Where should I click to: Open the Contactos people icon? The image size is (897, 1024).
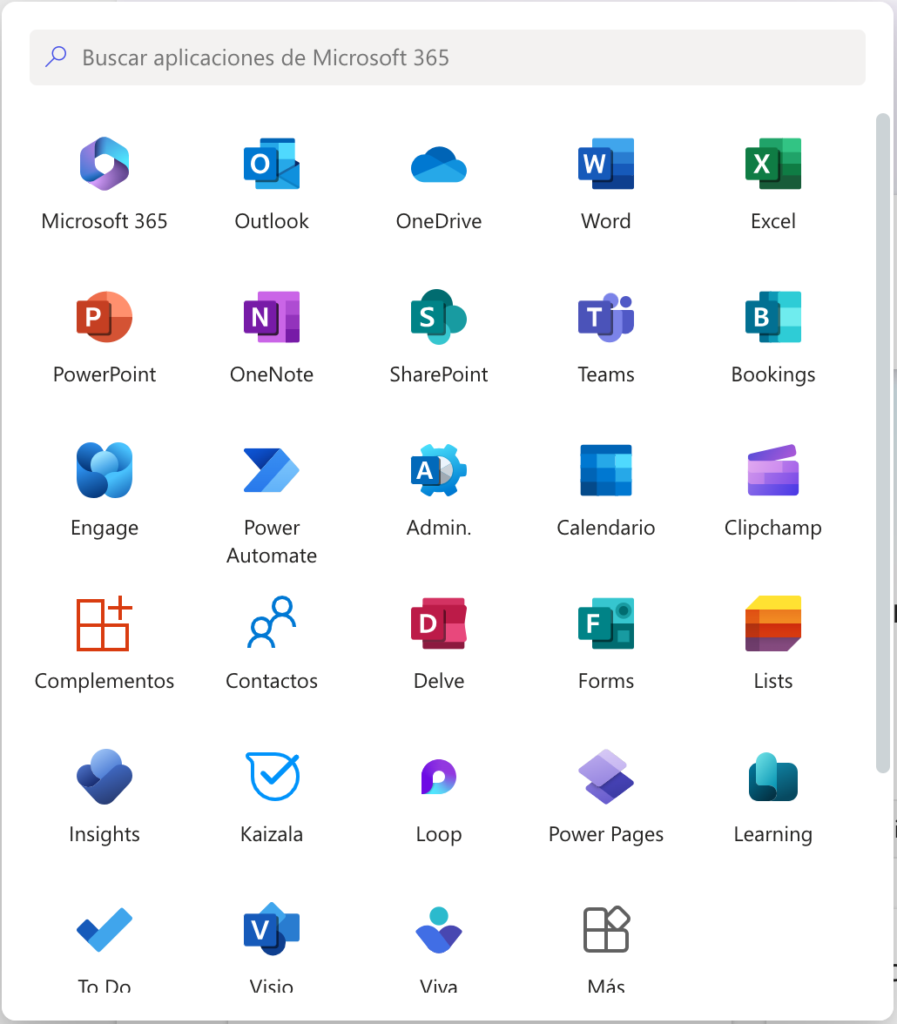[x=272, y=622]
